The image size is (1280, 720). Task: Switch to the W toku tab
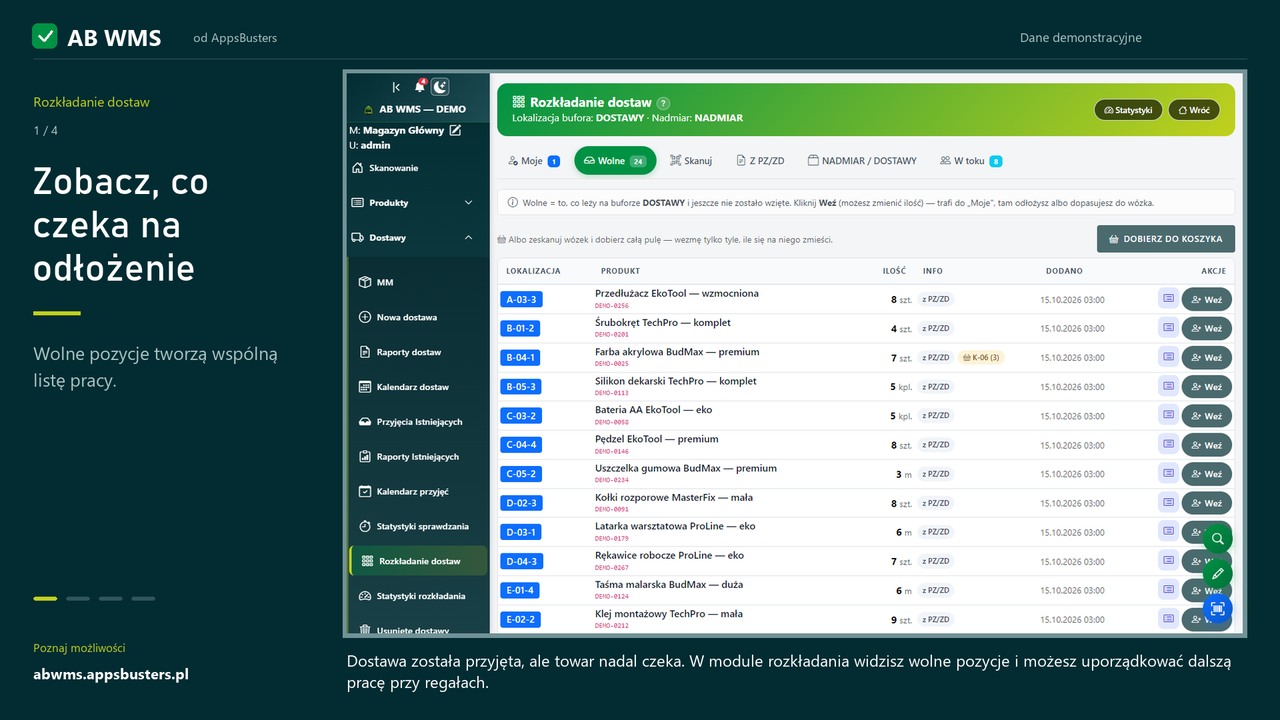coord(970,161)
